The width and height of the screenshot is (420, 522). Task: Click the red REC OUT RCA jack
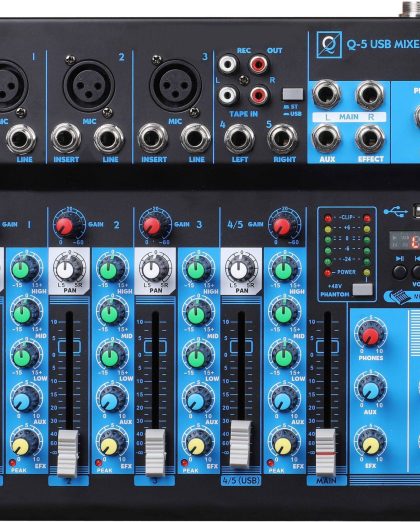tap(259, 64)
